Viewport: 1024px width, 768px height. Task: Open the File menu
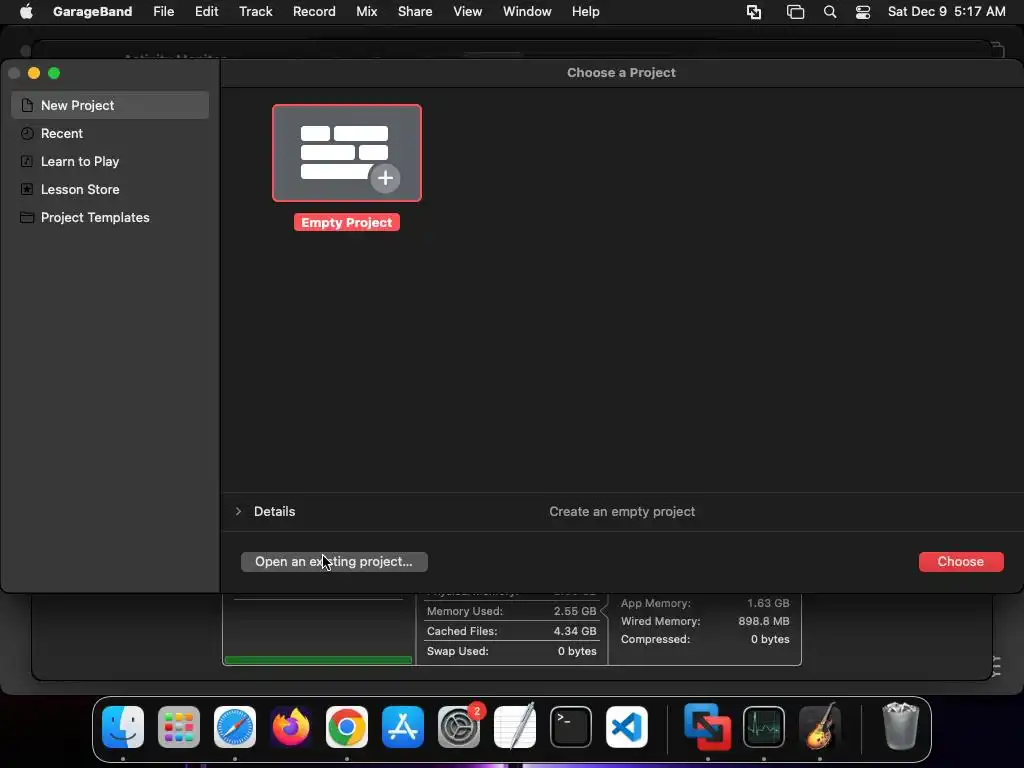coord(163,12)
